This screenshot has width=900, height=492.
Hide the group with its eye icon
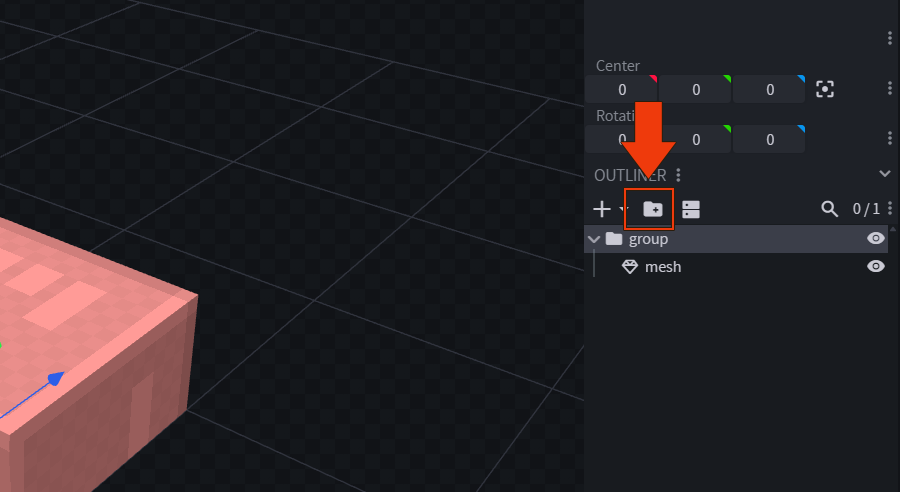pyautogui.click(x=876, y=239)
